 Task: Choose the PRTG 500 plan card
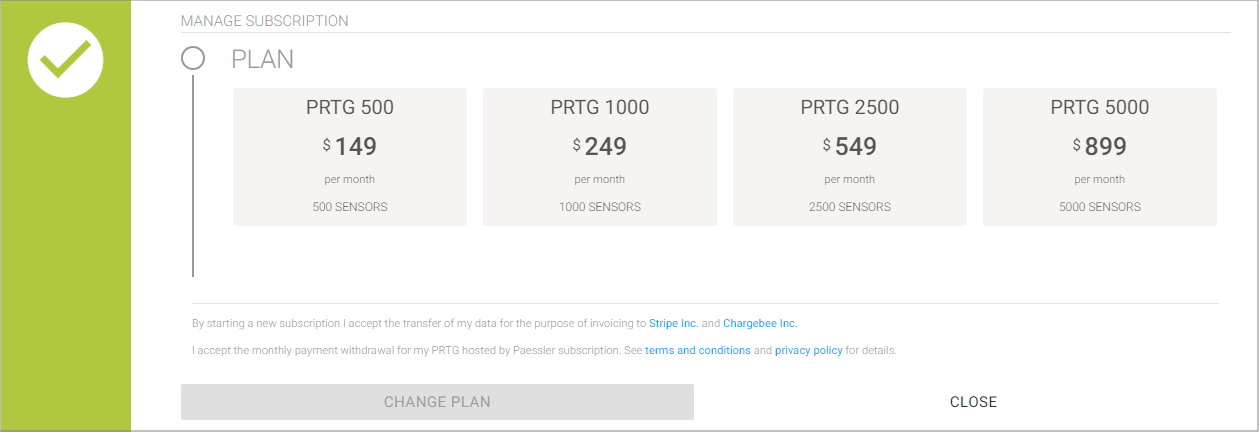coord(350,157)
